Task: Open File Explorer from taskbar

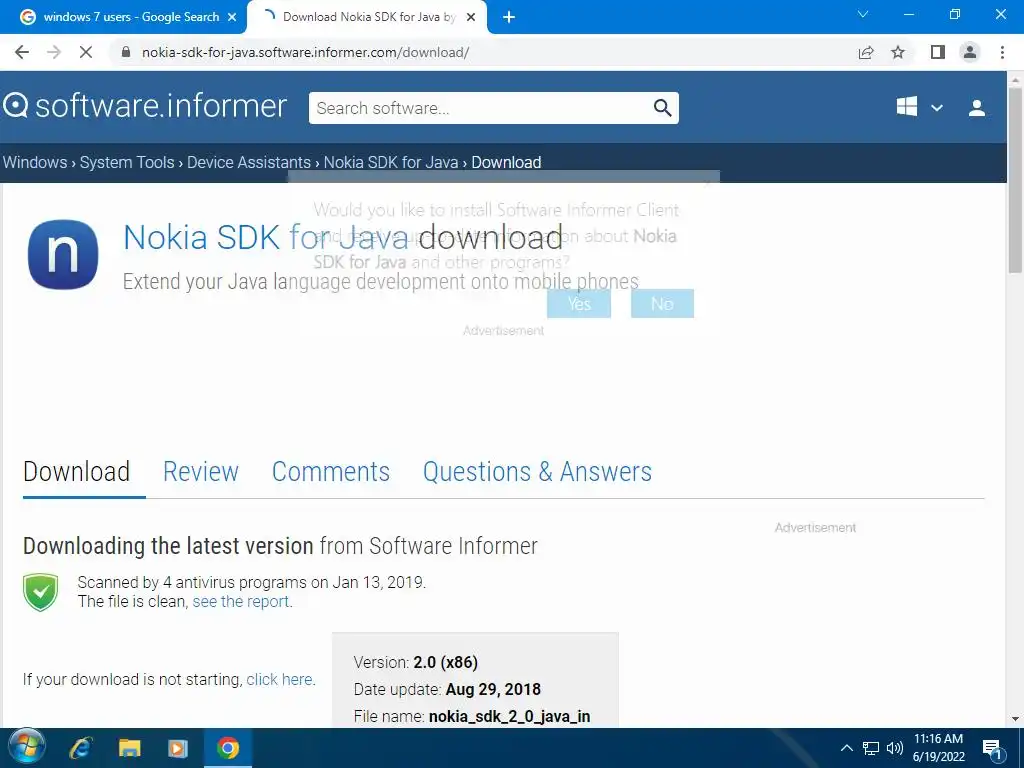Action: click(x=129, y=748)
